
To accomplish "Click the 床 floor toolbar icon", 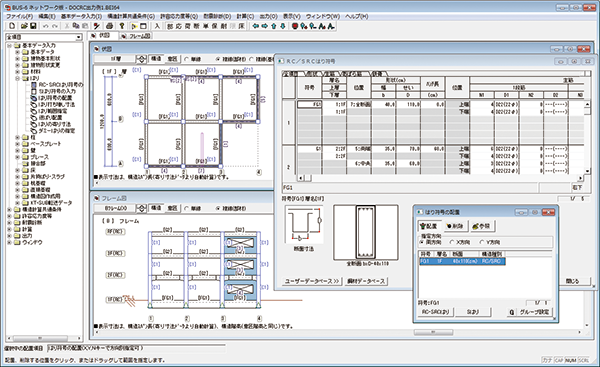I will tap(241, 26).
